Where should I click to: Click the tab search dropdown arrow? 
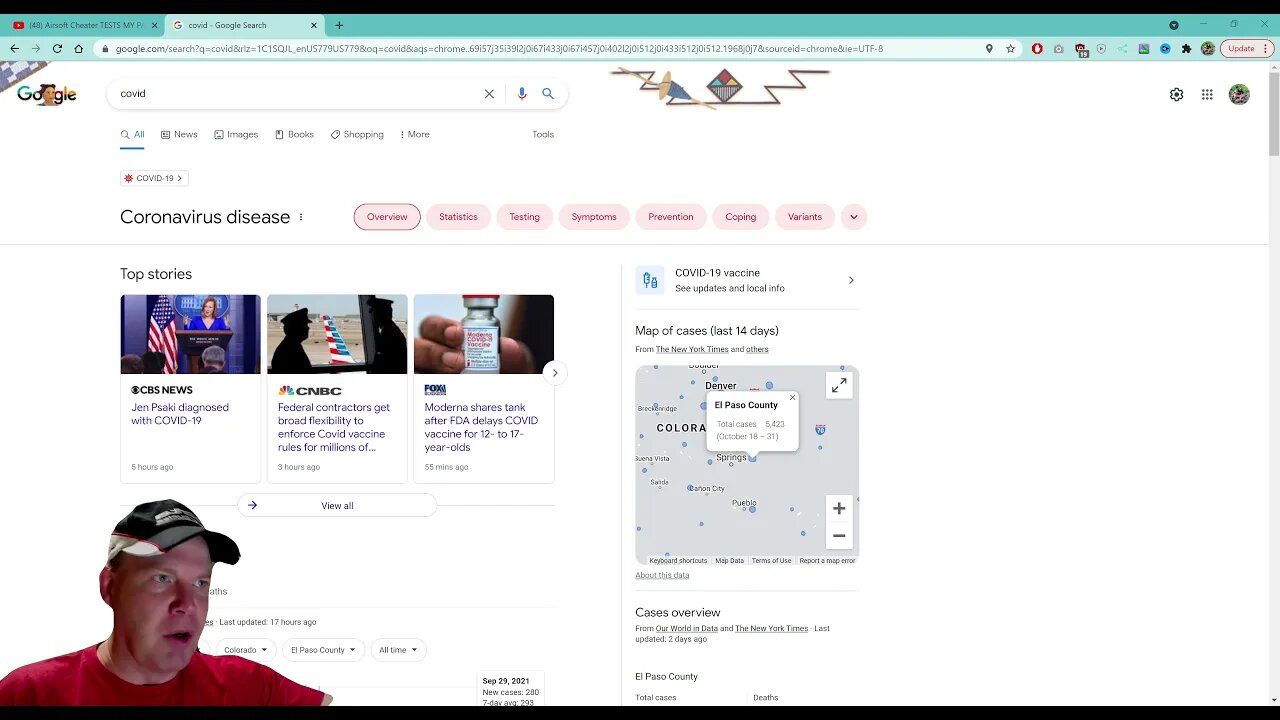(x=1174, y=25)
